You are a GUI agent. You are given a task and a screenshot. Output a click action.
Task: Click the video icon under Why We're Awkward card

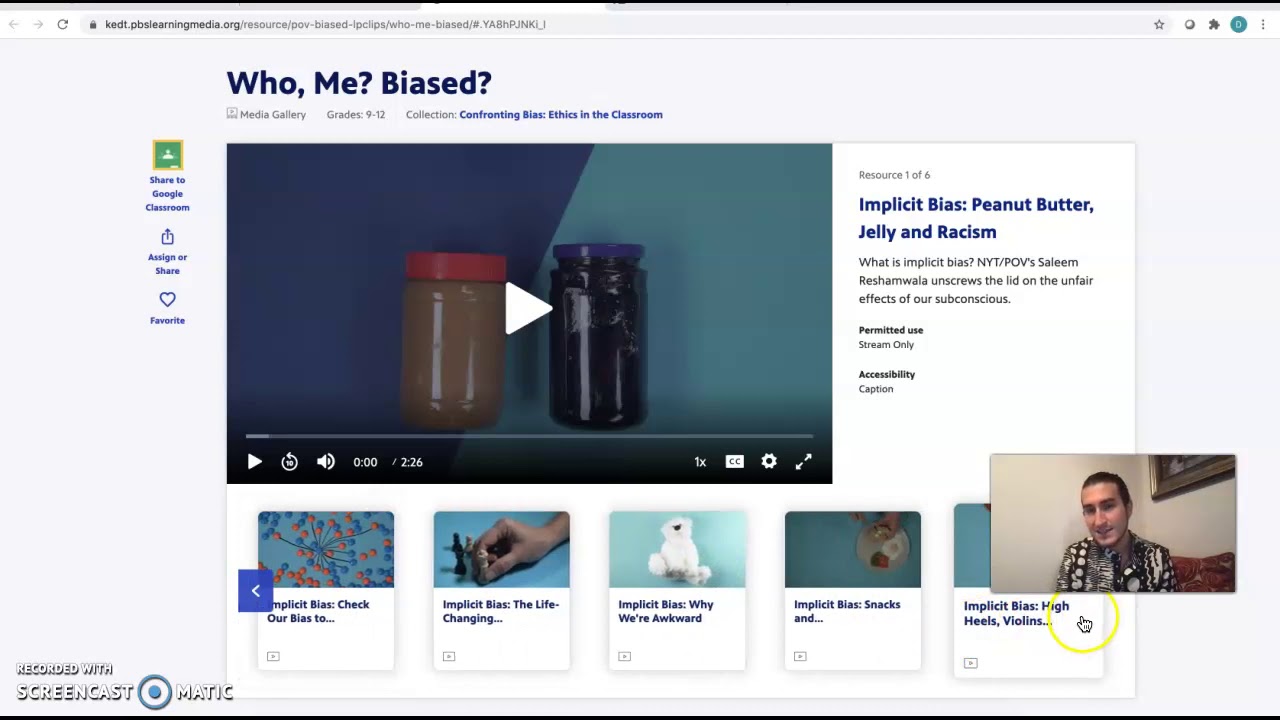pos(624,656)
